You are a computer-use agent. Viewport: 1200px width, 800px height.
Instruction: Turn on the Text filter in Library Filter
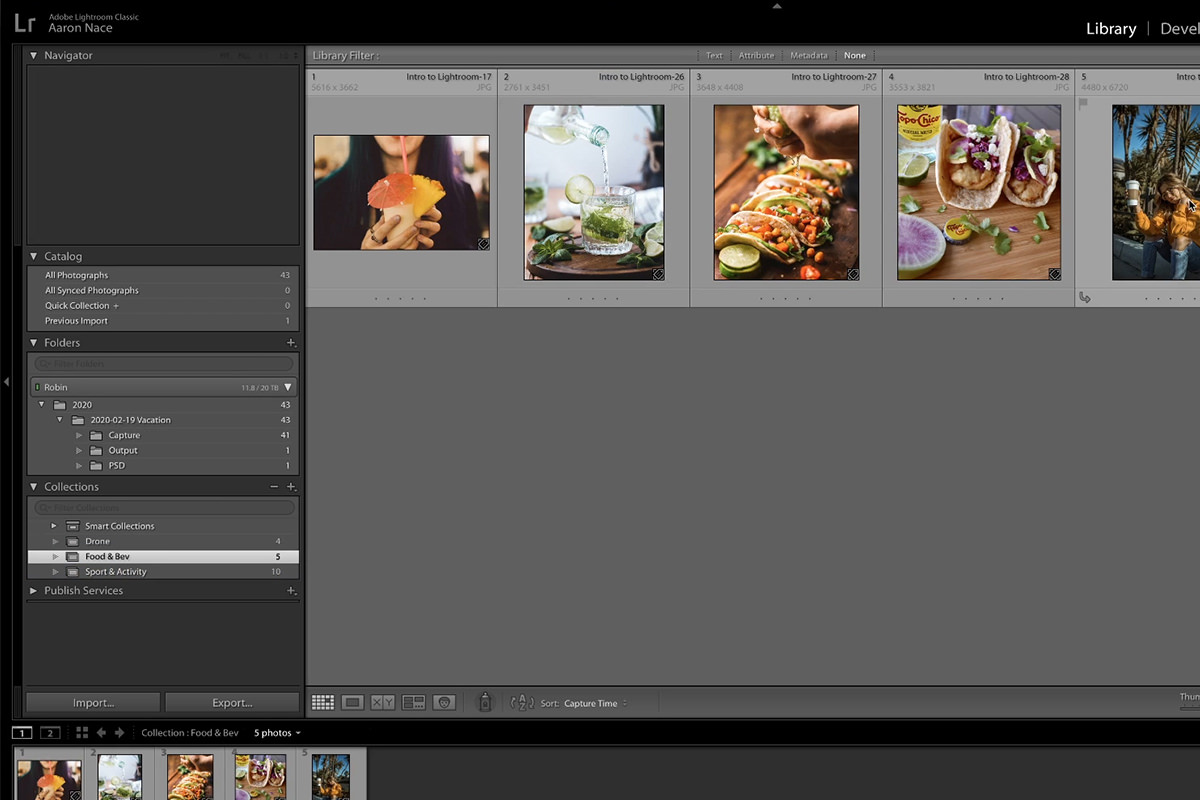click(714, 55)
